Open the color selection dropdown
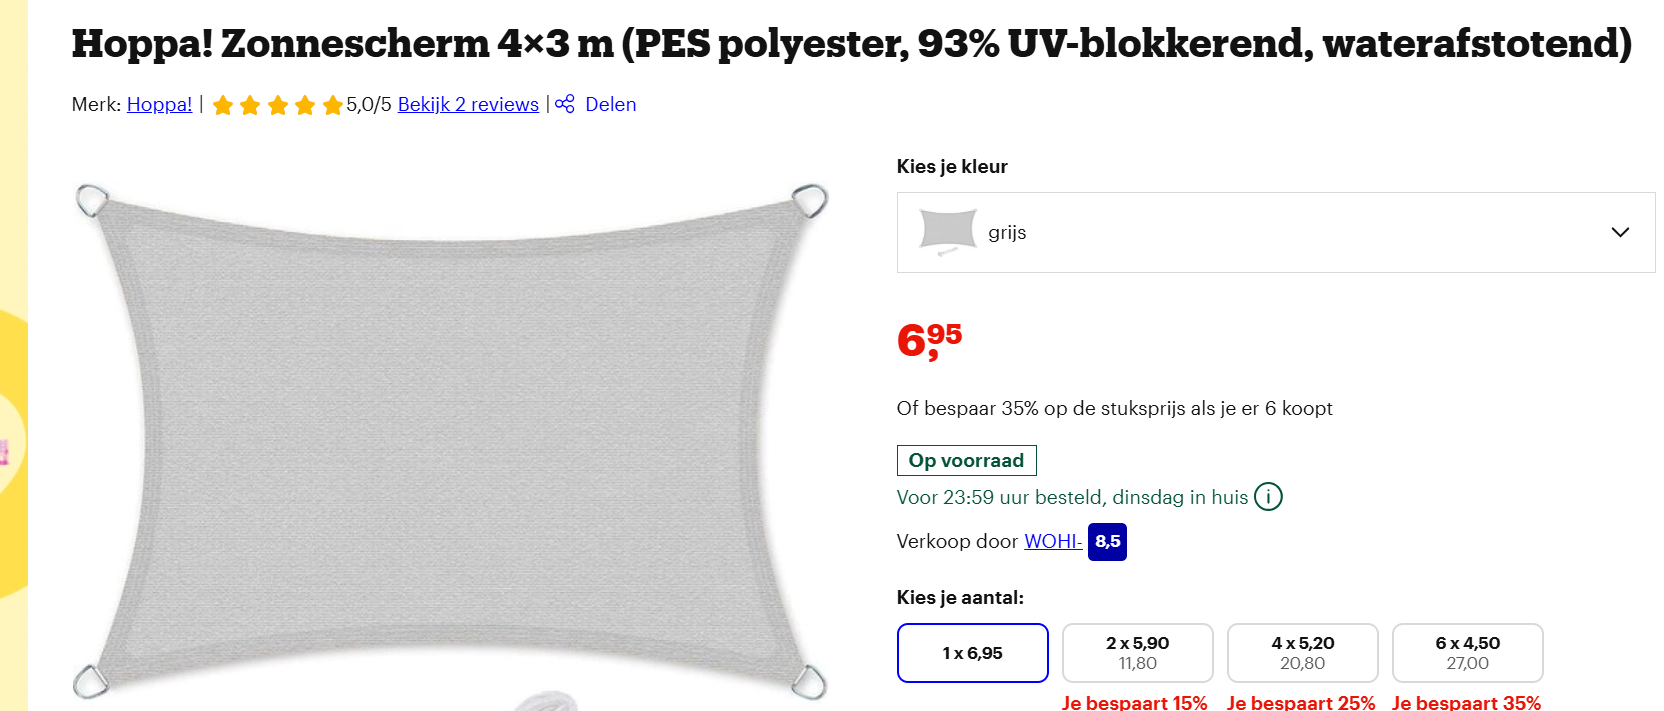The height and width of the screenshot is (711, 1664). coord(1275,232)
